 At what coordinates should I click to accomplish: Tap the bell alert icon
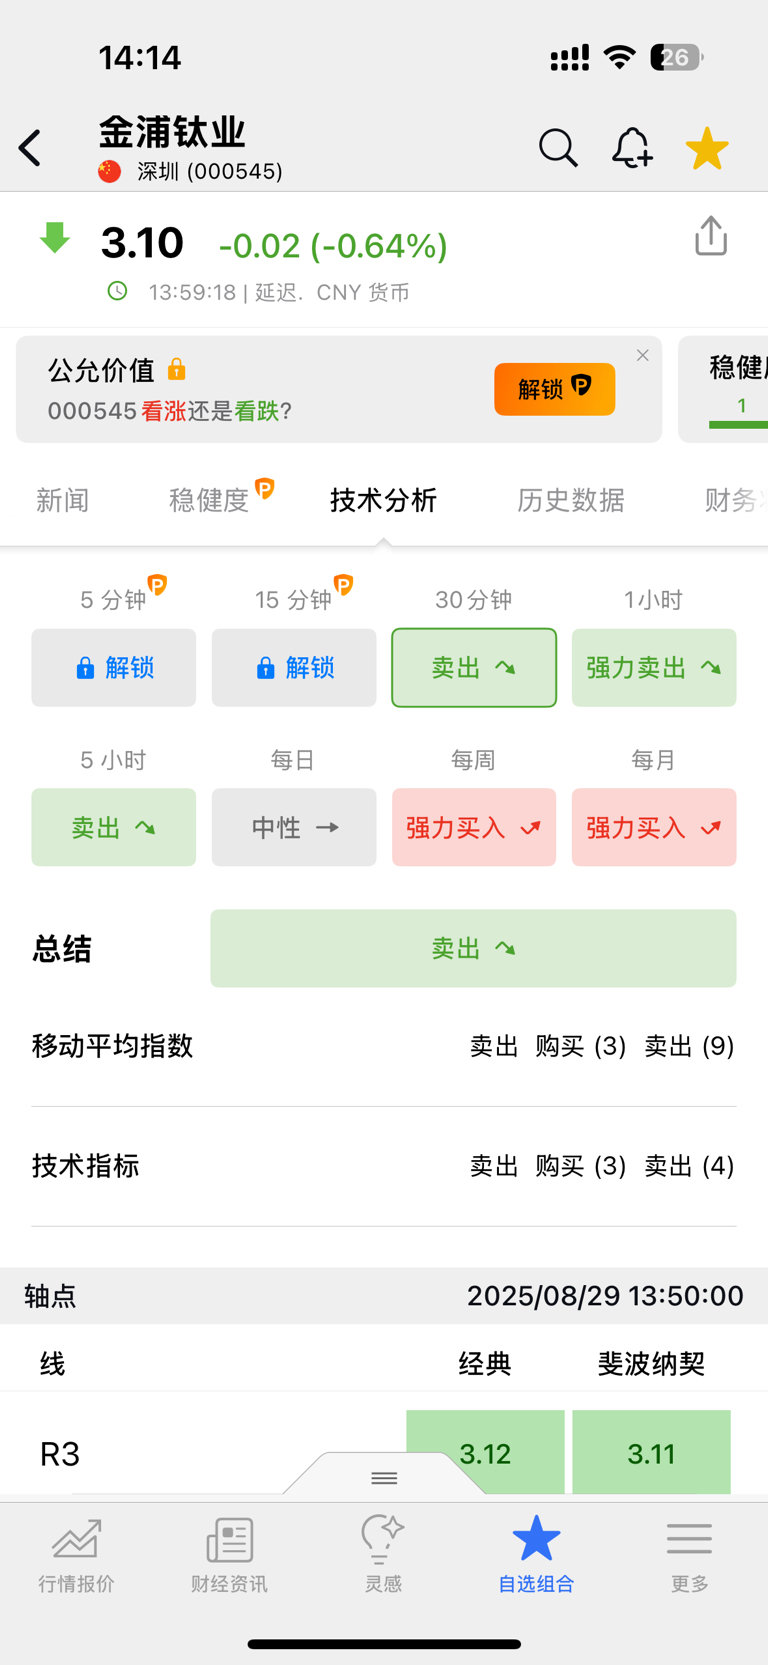click(x=632, y=148)
